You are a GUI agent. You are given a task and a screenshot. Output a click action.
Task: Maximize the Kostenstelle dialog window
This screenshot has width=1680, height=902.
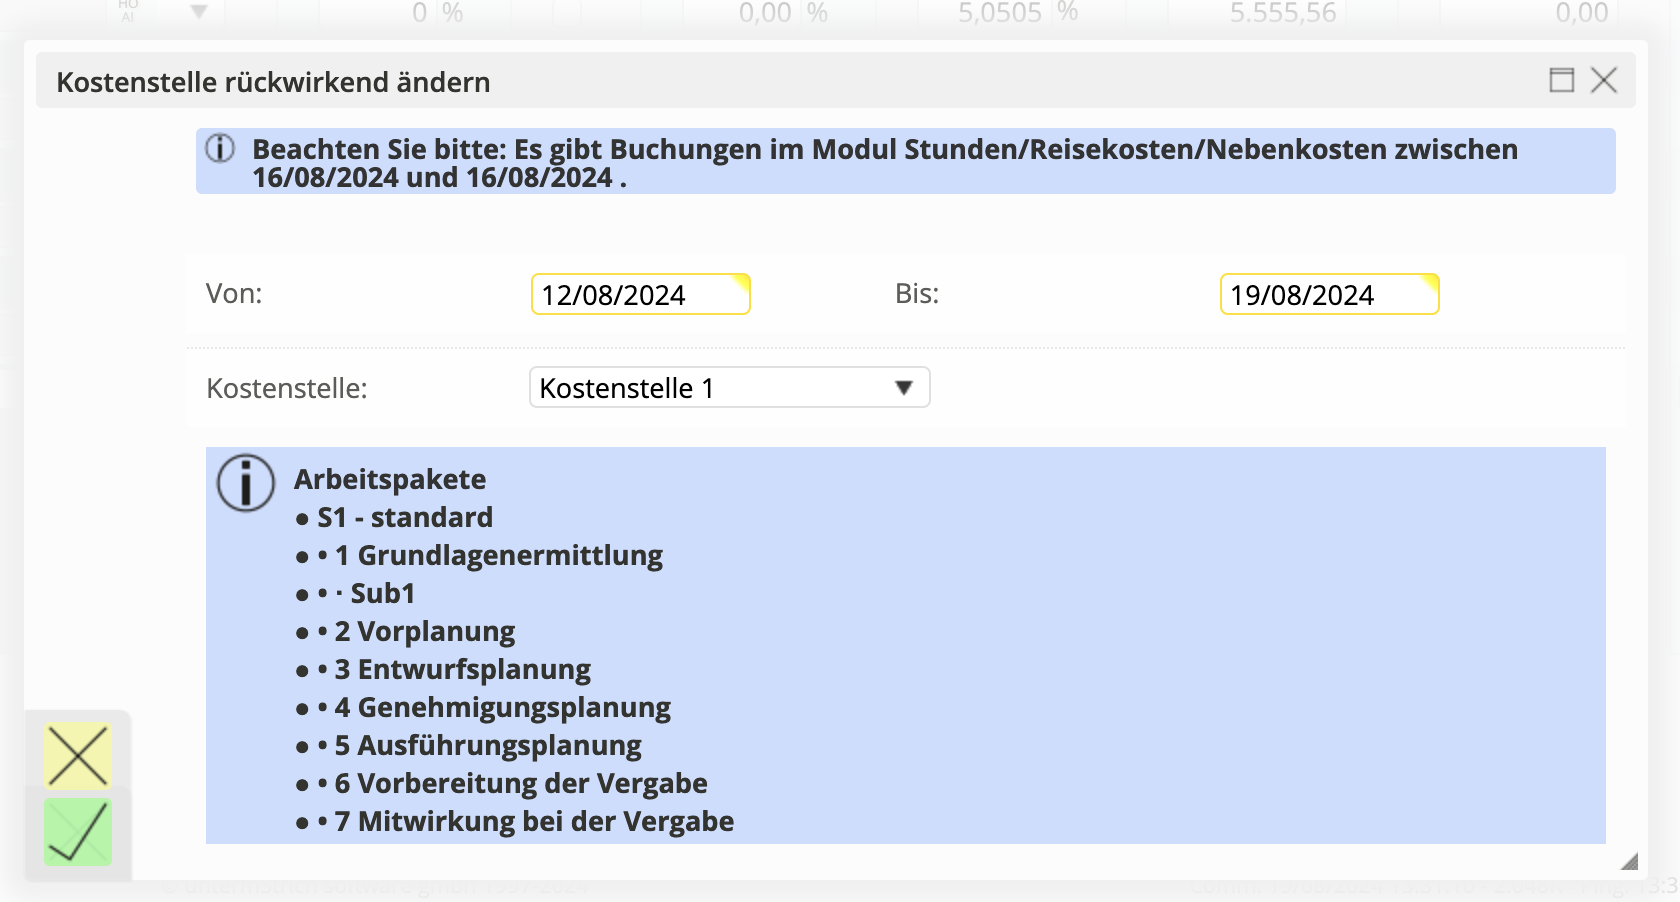coord(1561,80)
